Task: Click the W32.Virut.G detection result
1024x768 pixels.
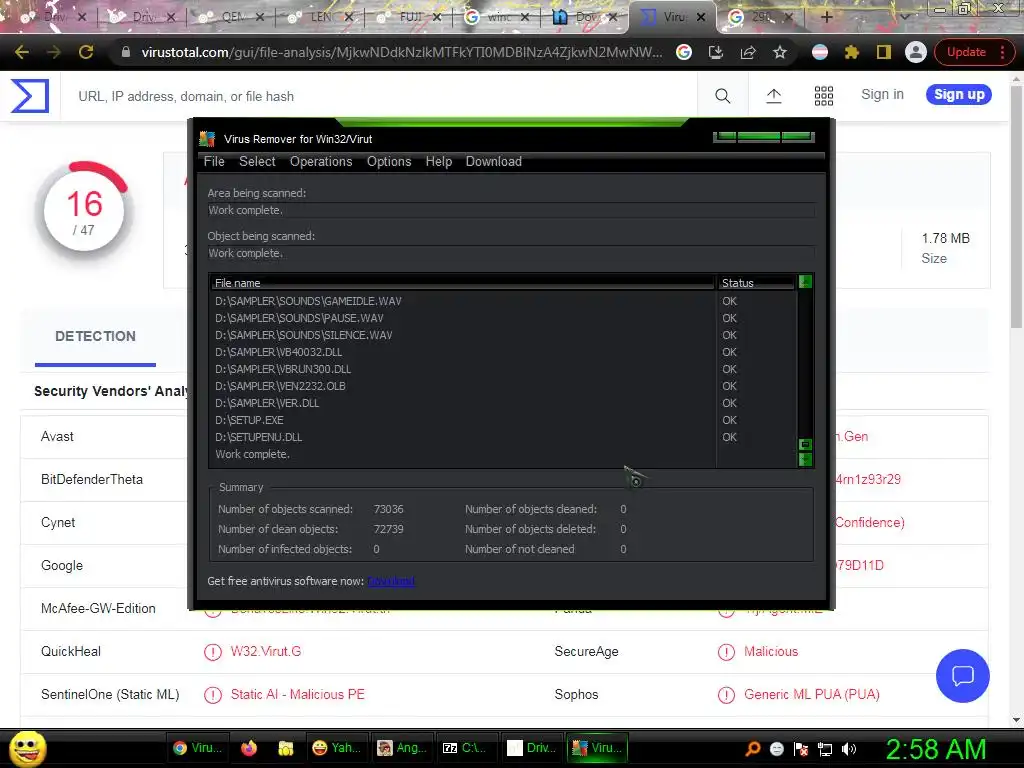Action: (266, 651)
